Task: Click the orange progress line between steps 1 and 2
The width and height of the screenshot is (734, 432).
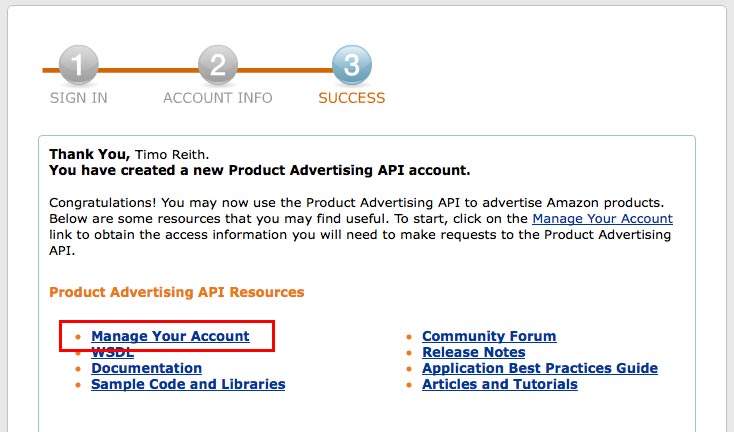Action: pyautogui.click(x=148, y=70)
